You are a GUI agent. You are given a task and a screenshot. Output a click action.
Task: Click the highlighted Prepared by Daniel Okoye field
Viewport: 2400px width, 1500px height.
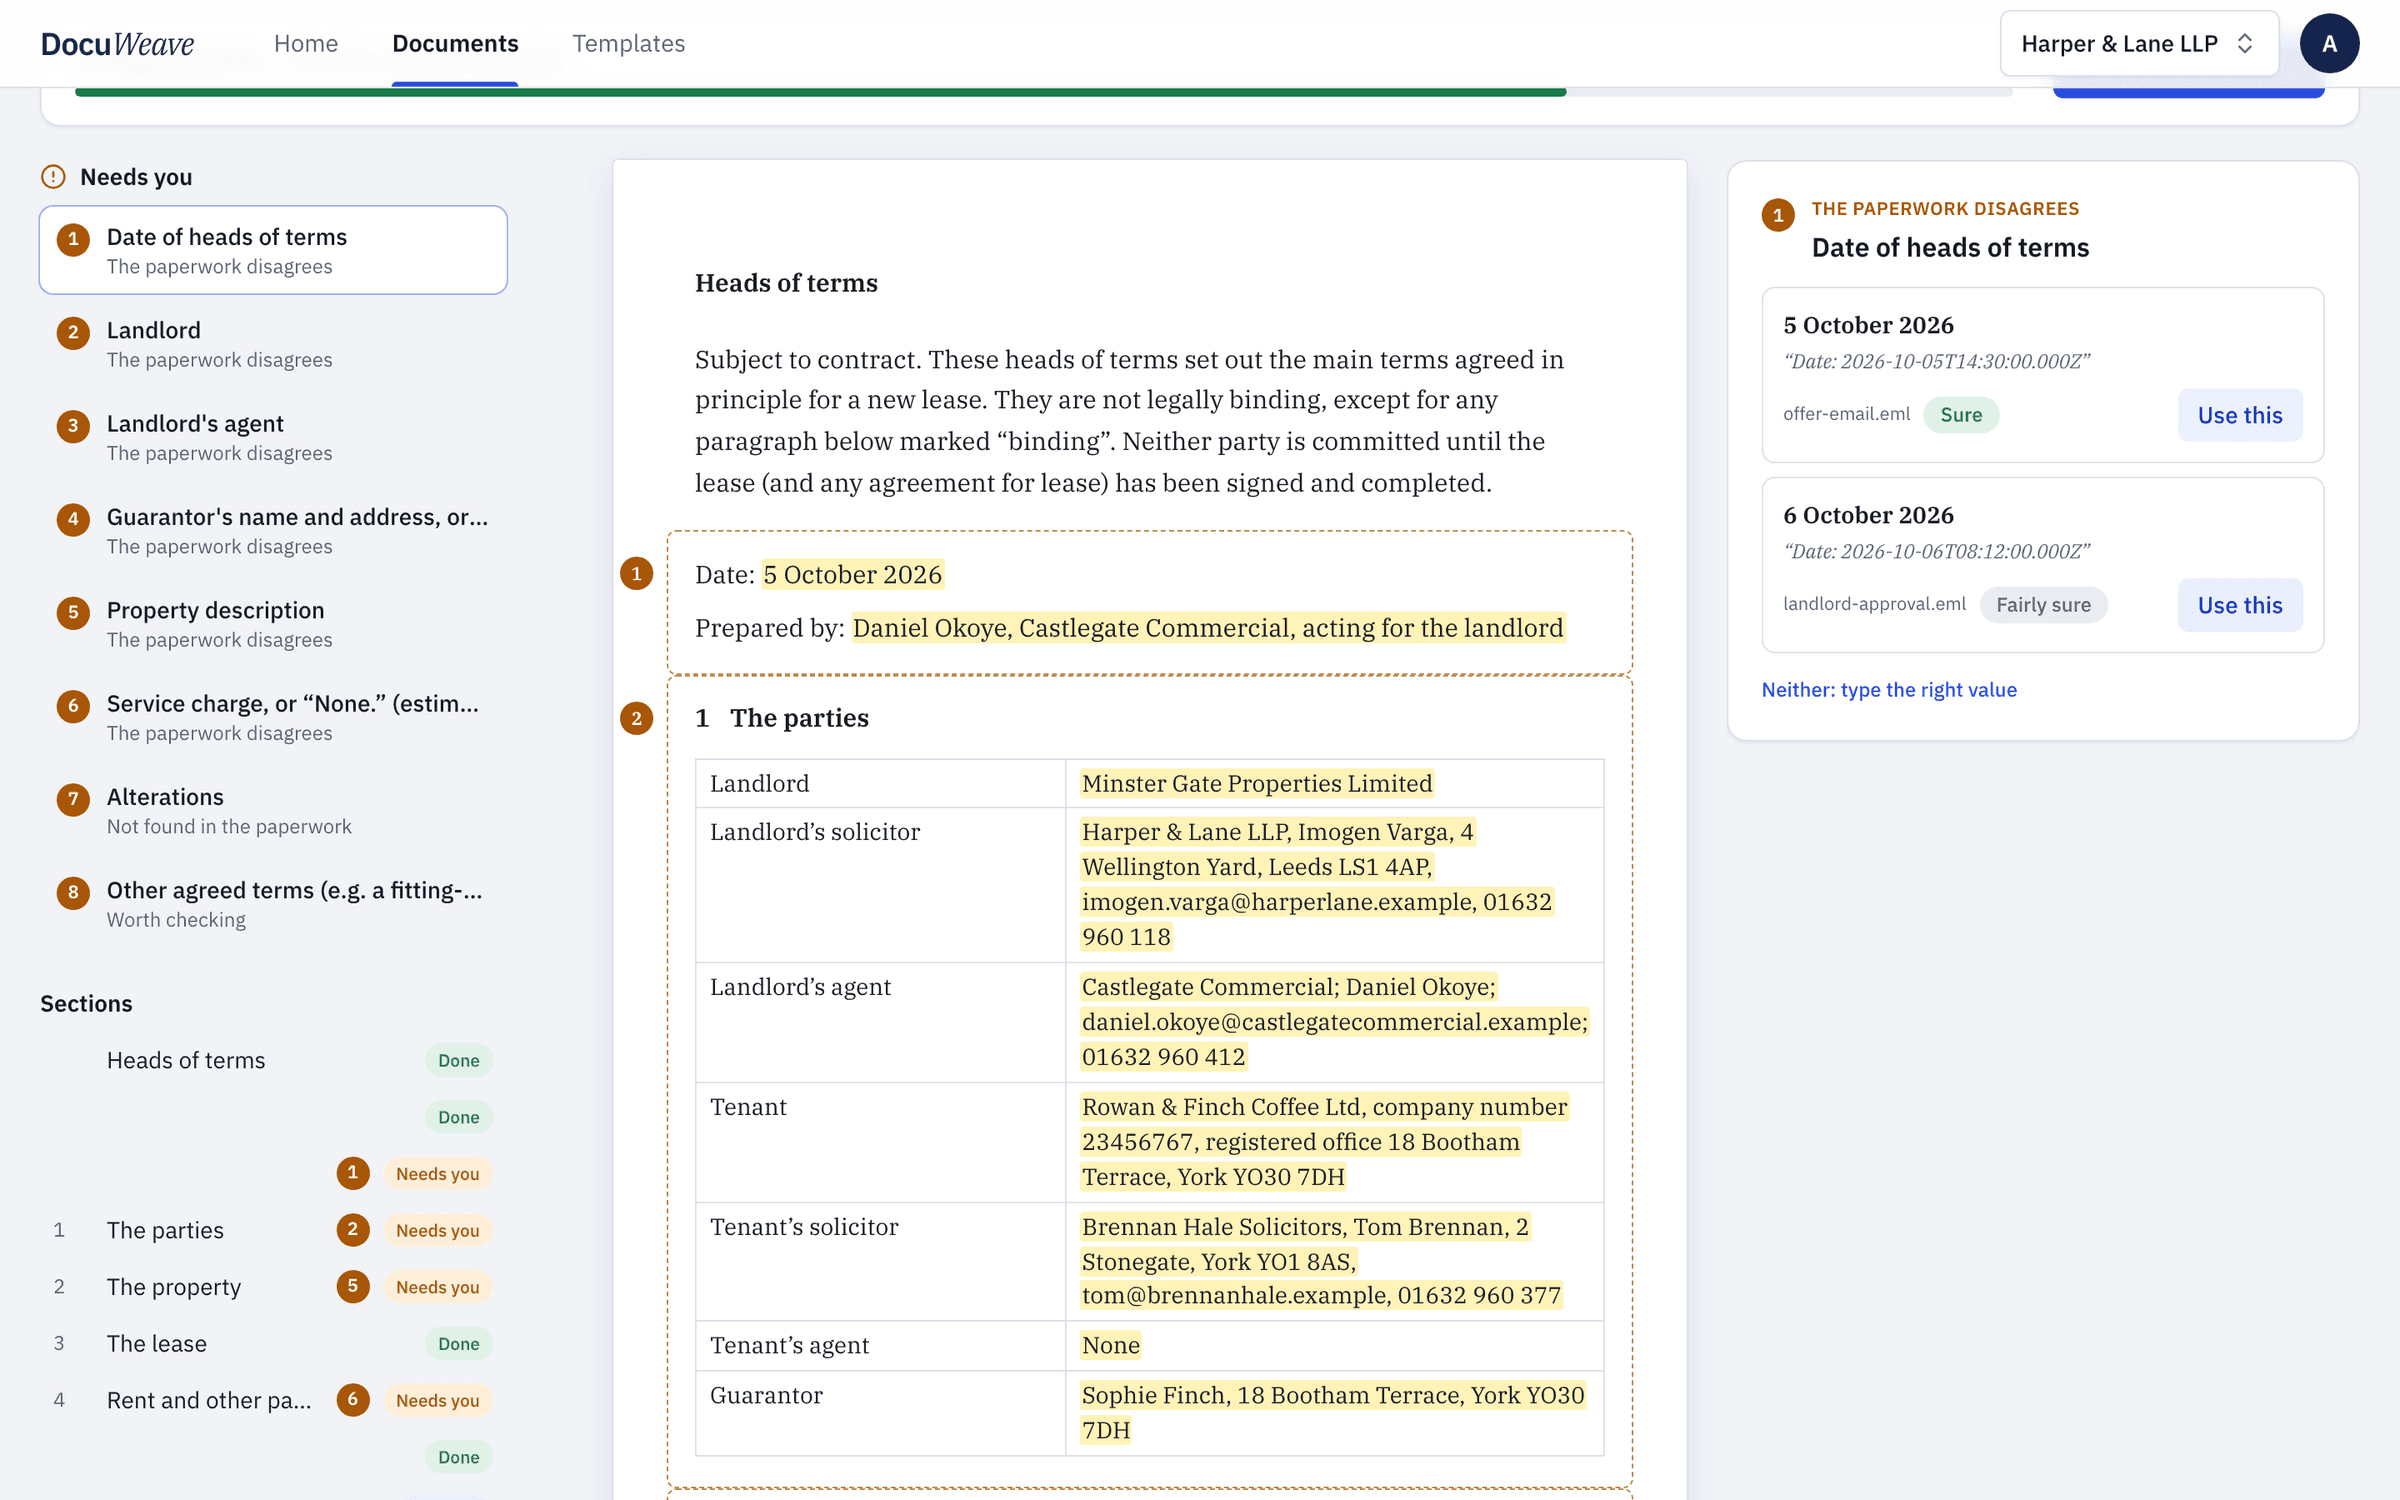click(1208, 628)
